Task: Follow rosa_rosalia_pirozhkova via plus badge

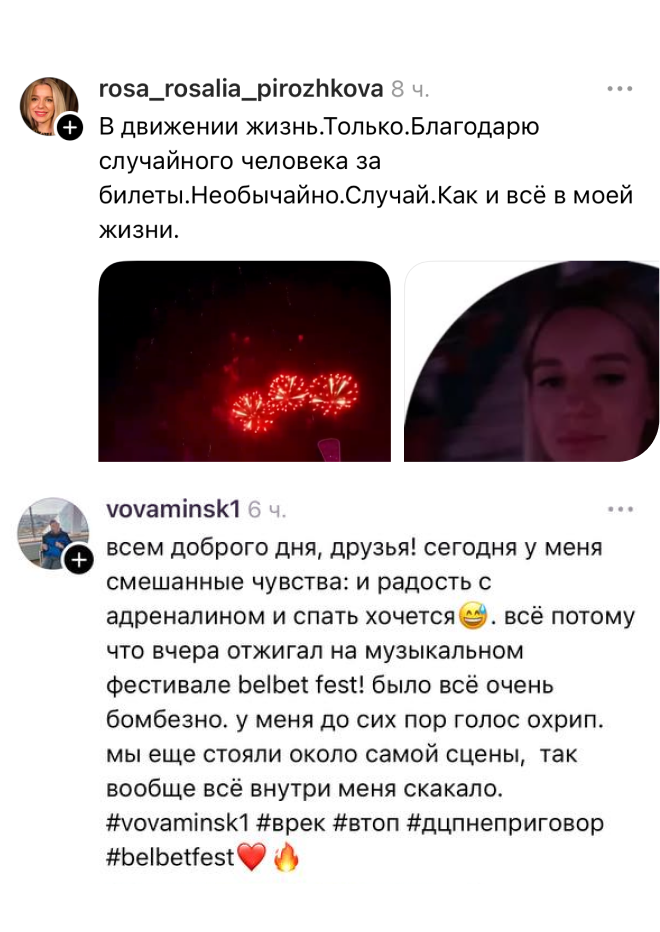Action: 70,127
